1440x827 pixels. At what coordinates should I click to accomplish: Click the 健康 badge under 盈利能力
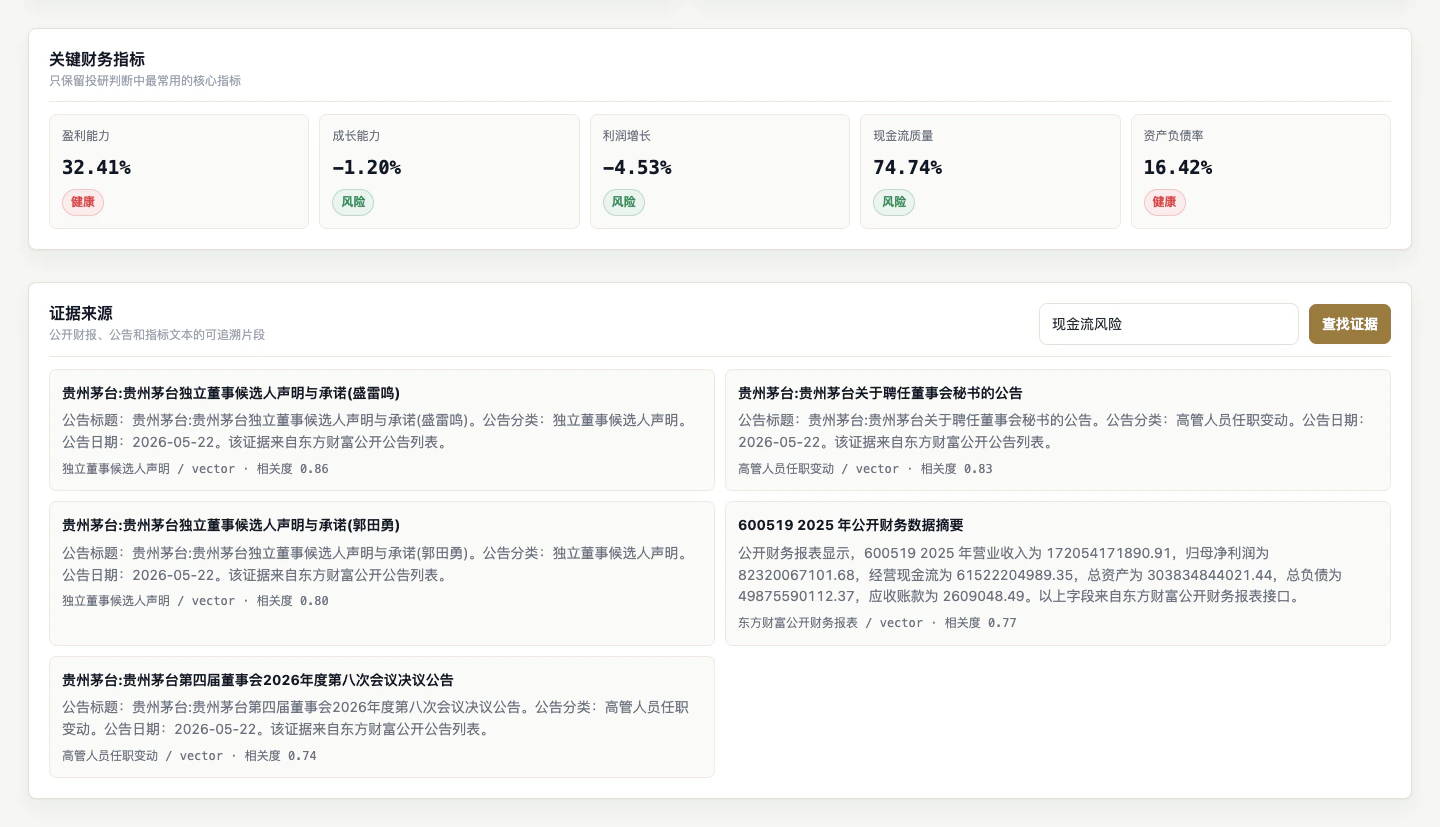click(x=83, y=202)
